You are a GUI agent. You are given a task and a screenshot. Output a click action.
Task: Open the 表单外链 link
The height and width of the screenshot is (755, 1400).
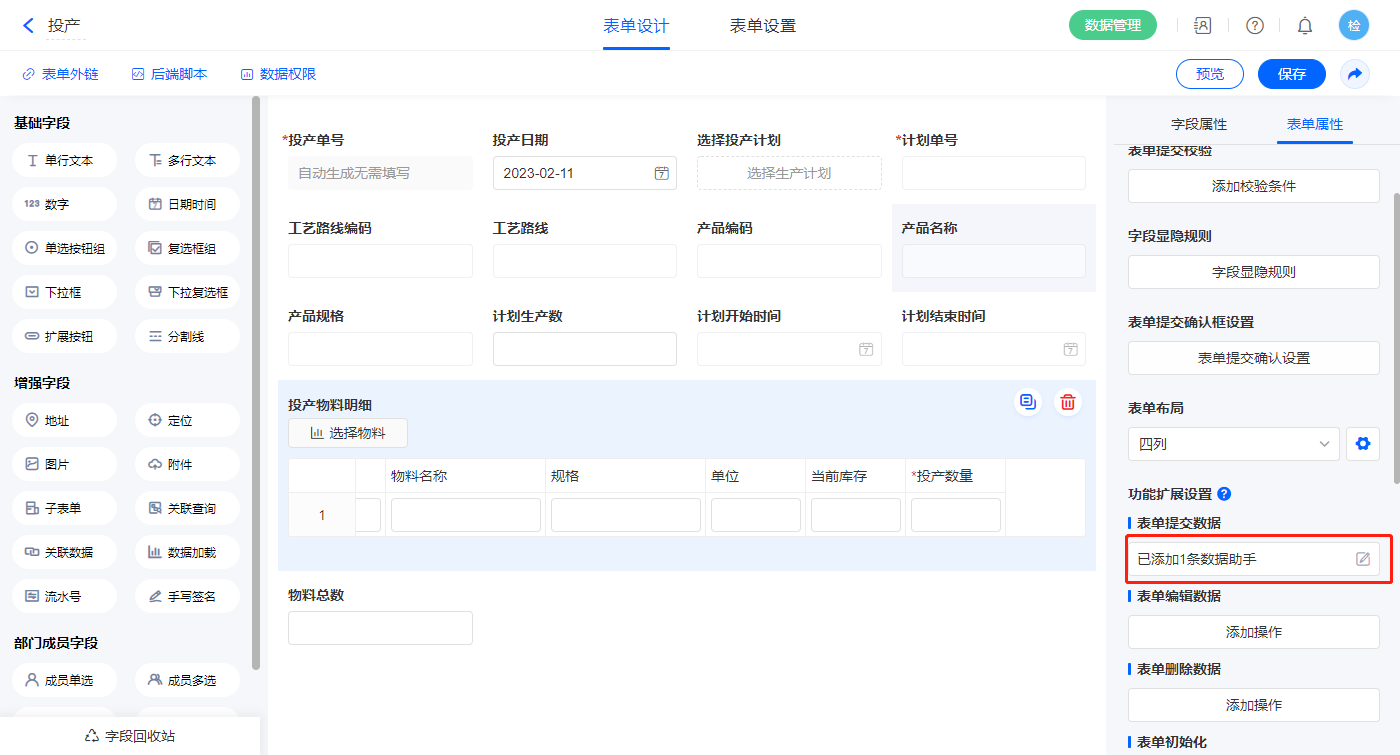(60, 74)
